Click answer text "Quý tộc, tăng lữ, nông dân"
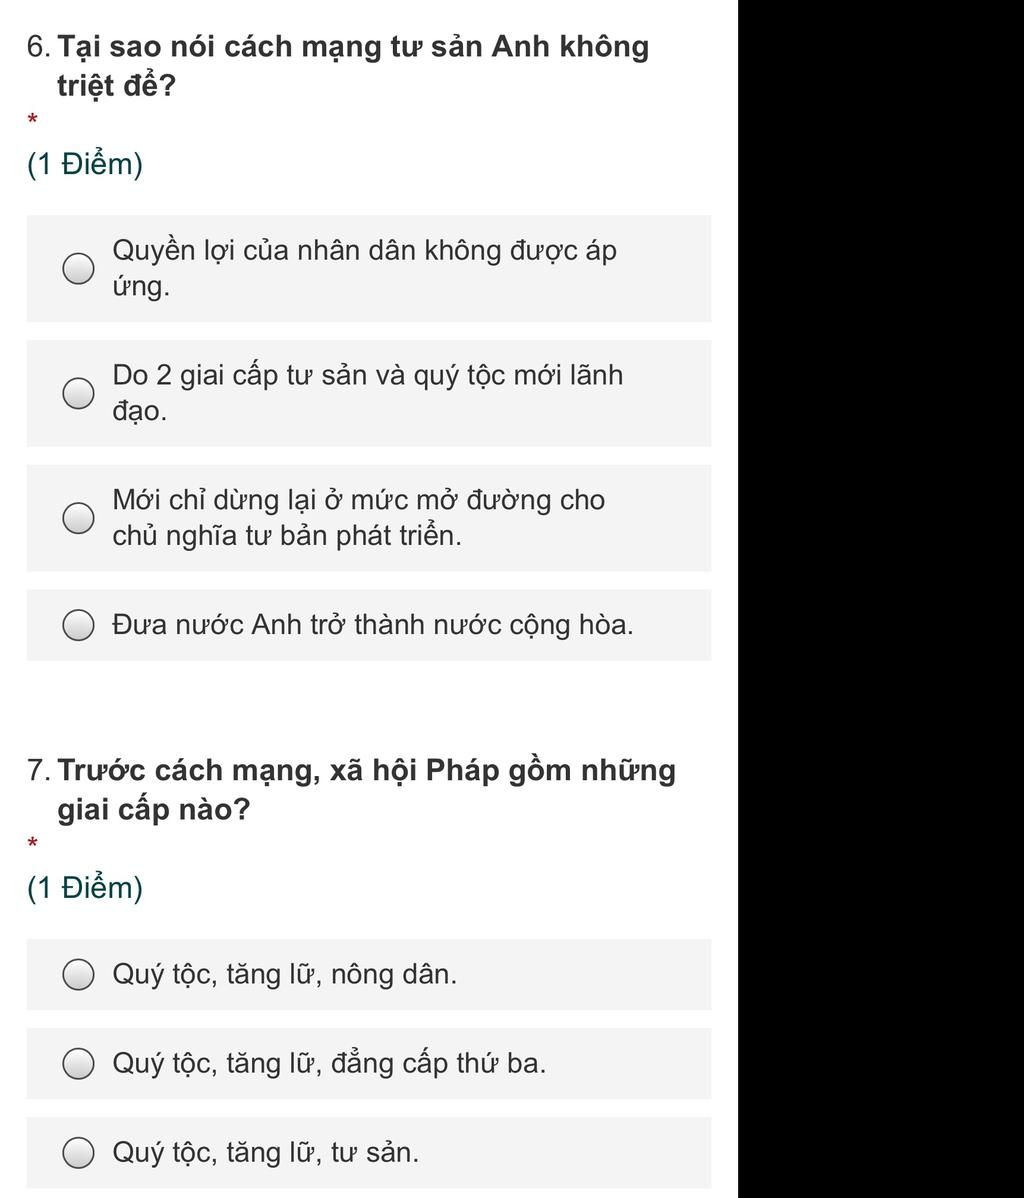1024x1198 pixels. click(284, 974)
